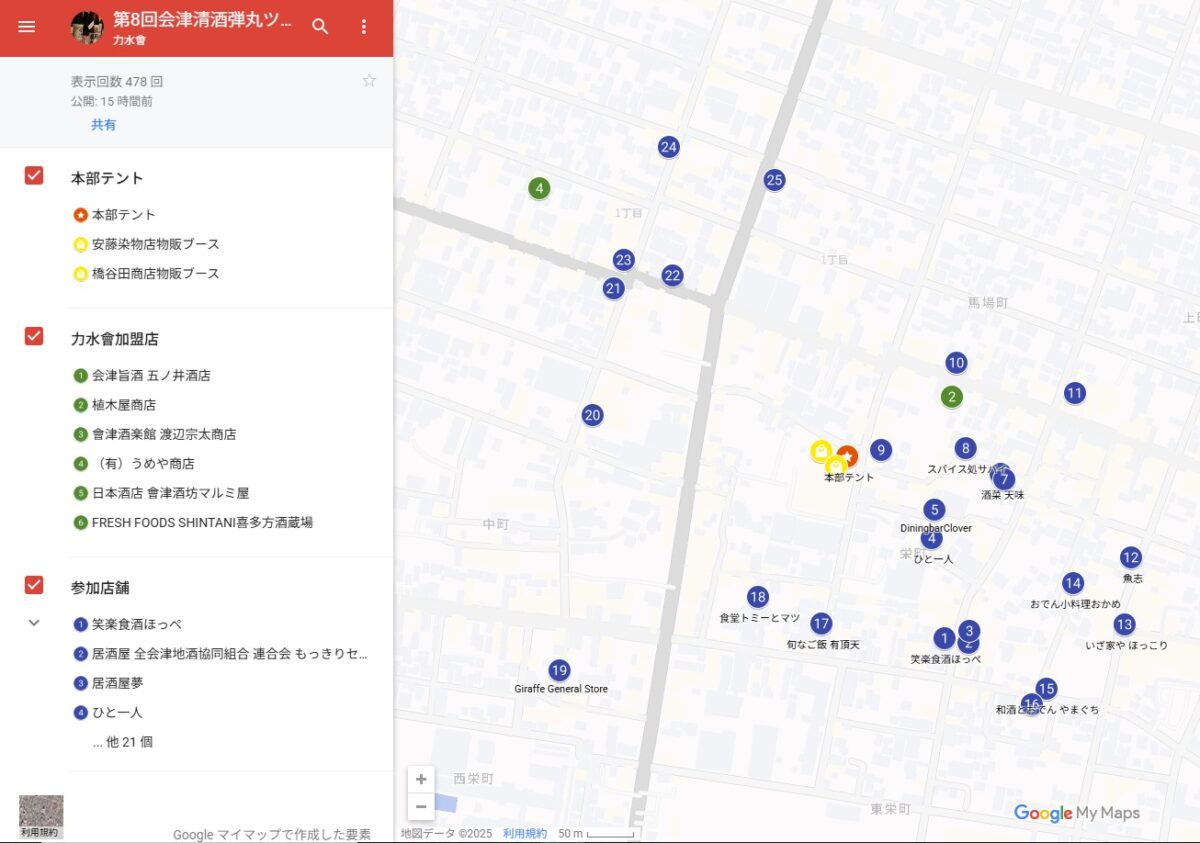Uncheck the 参加店舗 layer checkbox
1200x843 pixels.
(34, 585)
